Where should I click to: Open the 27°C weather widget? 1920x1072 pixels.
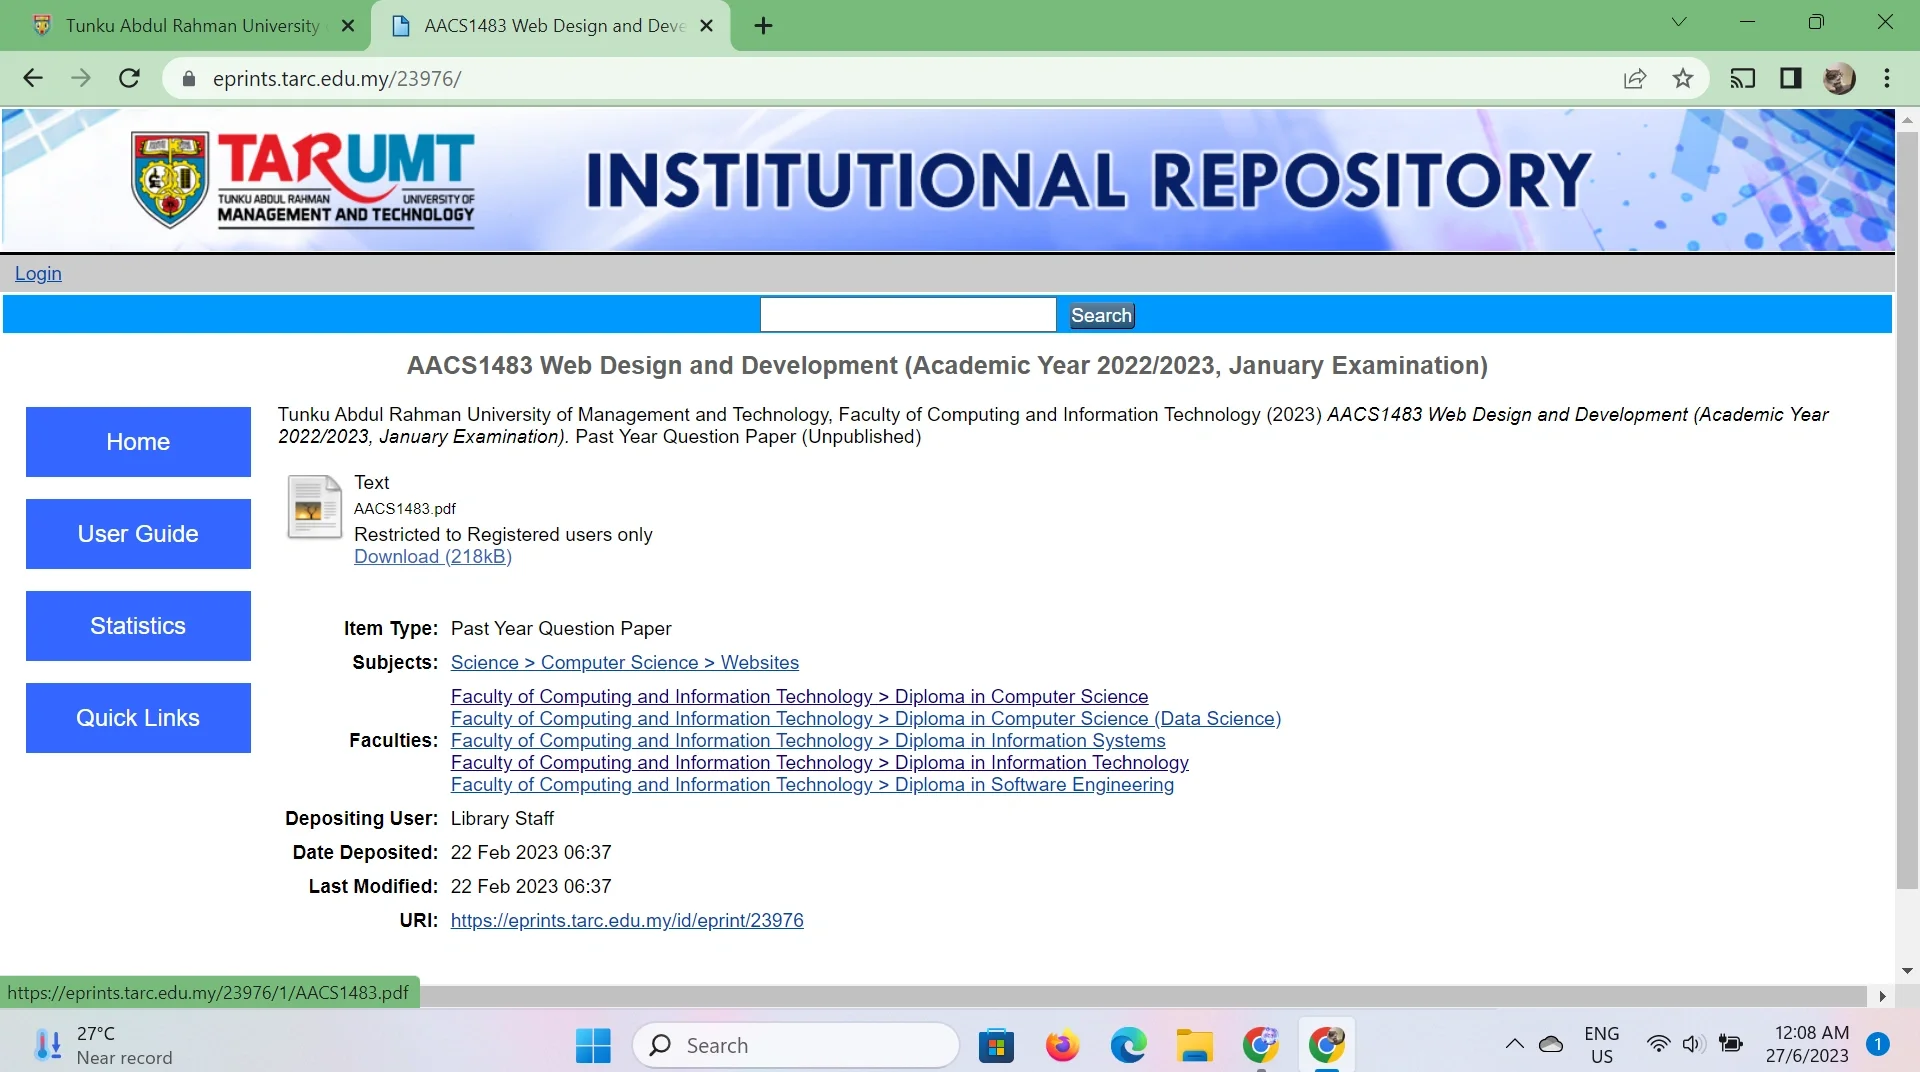click(101, 1046)
